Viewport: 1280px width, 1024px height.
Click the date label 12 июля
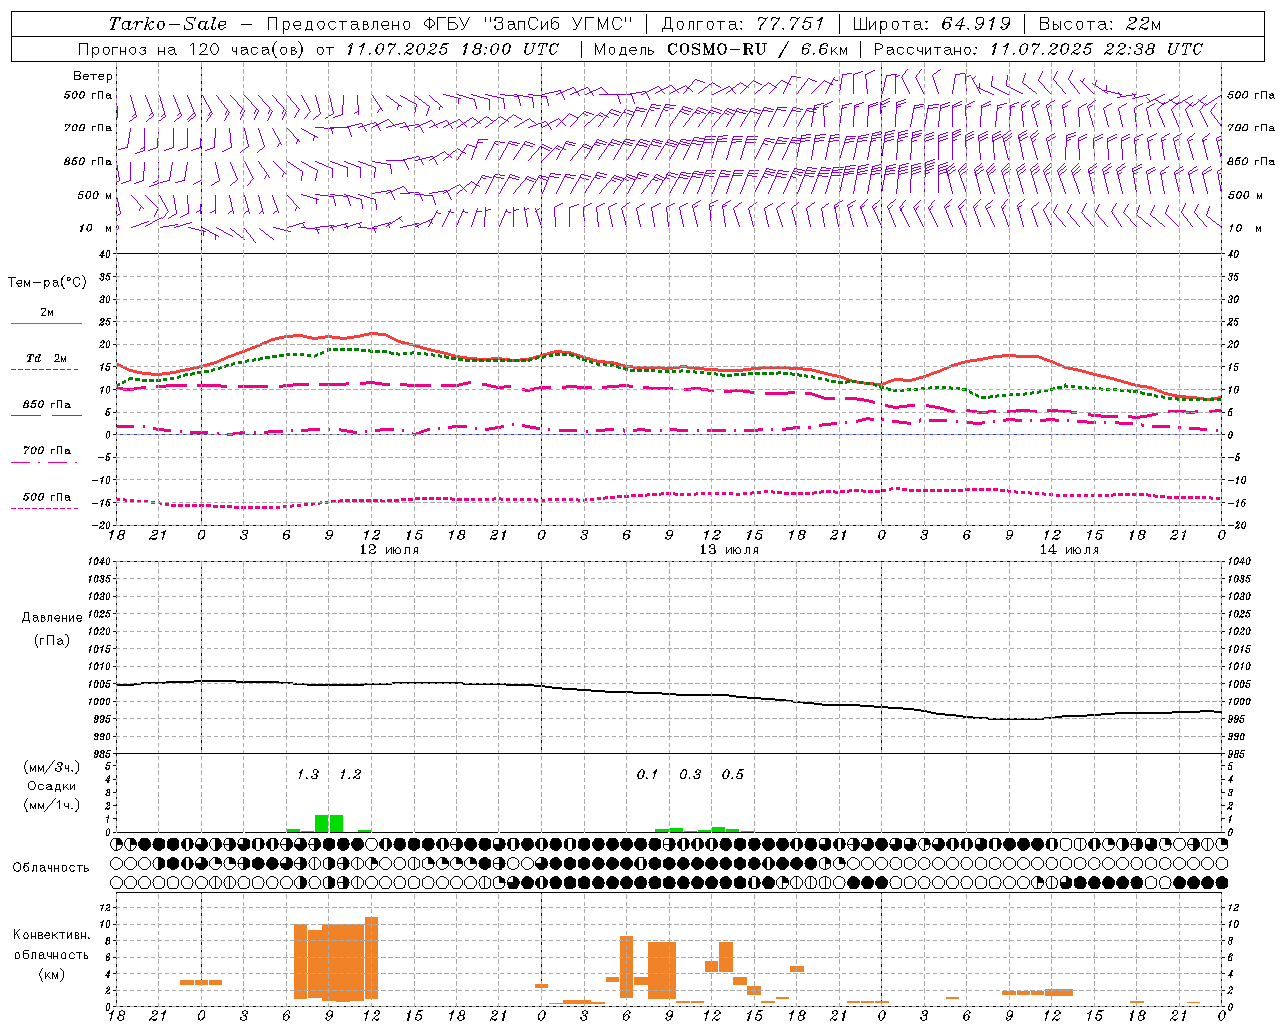[x=389, y=550]
